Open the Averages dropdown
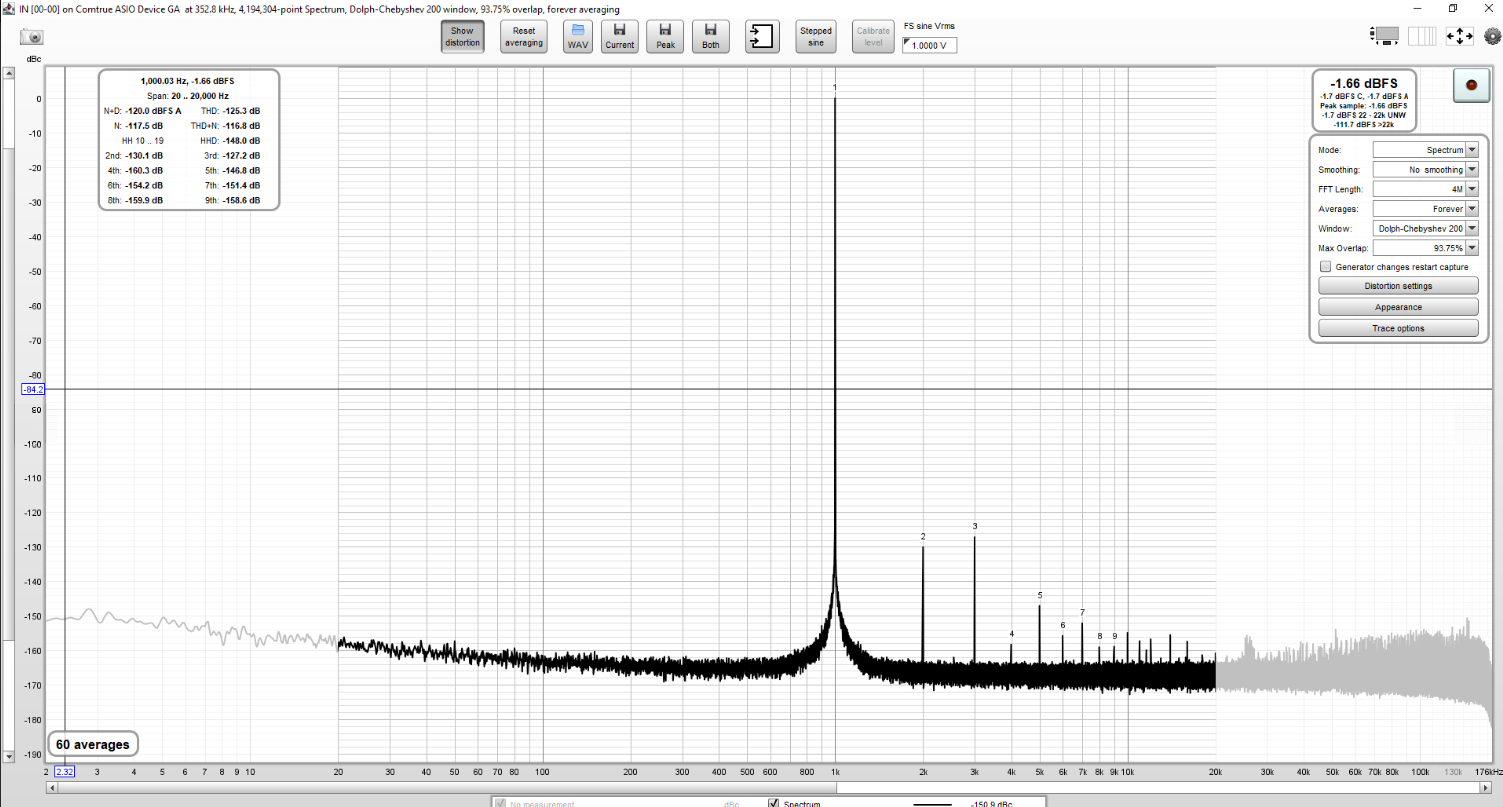This screenshot has height=807, width=1503. (x=1425, y=209)
